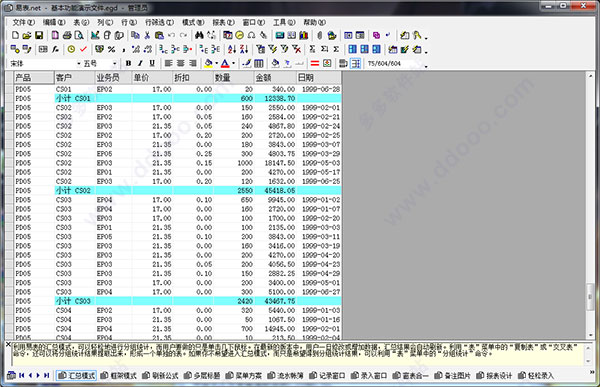This screenshot has height=387, width=600.
Task: Click the Omega special character icon
Action: (x=251, y=35)
